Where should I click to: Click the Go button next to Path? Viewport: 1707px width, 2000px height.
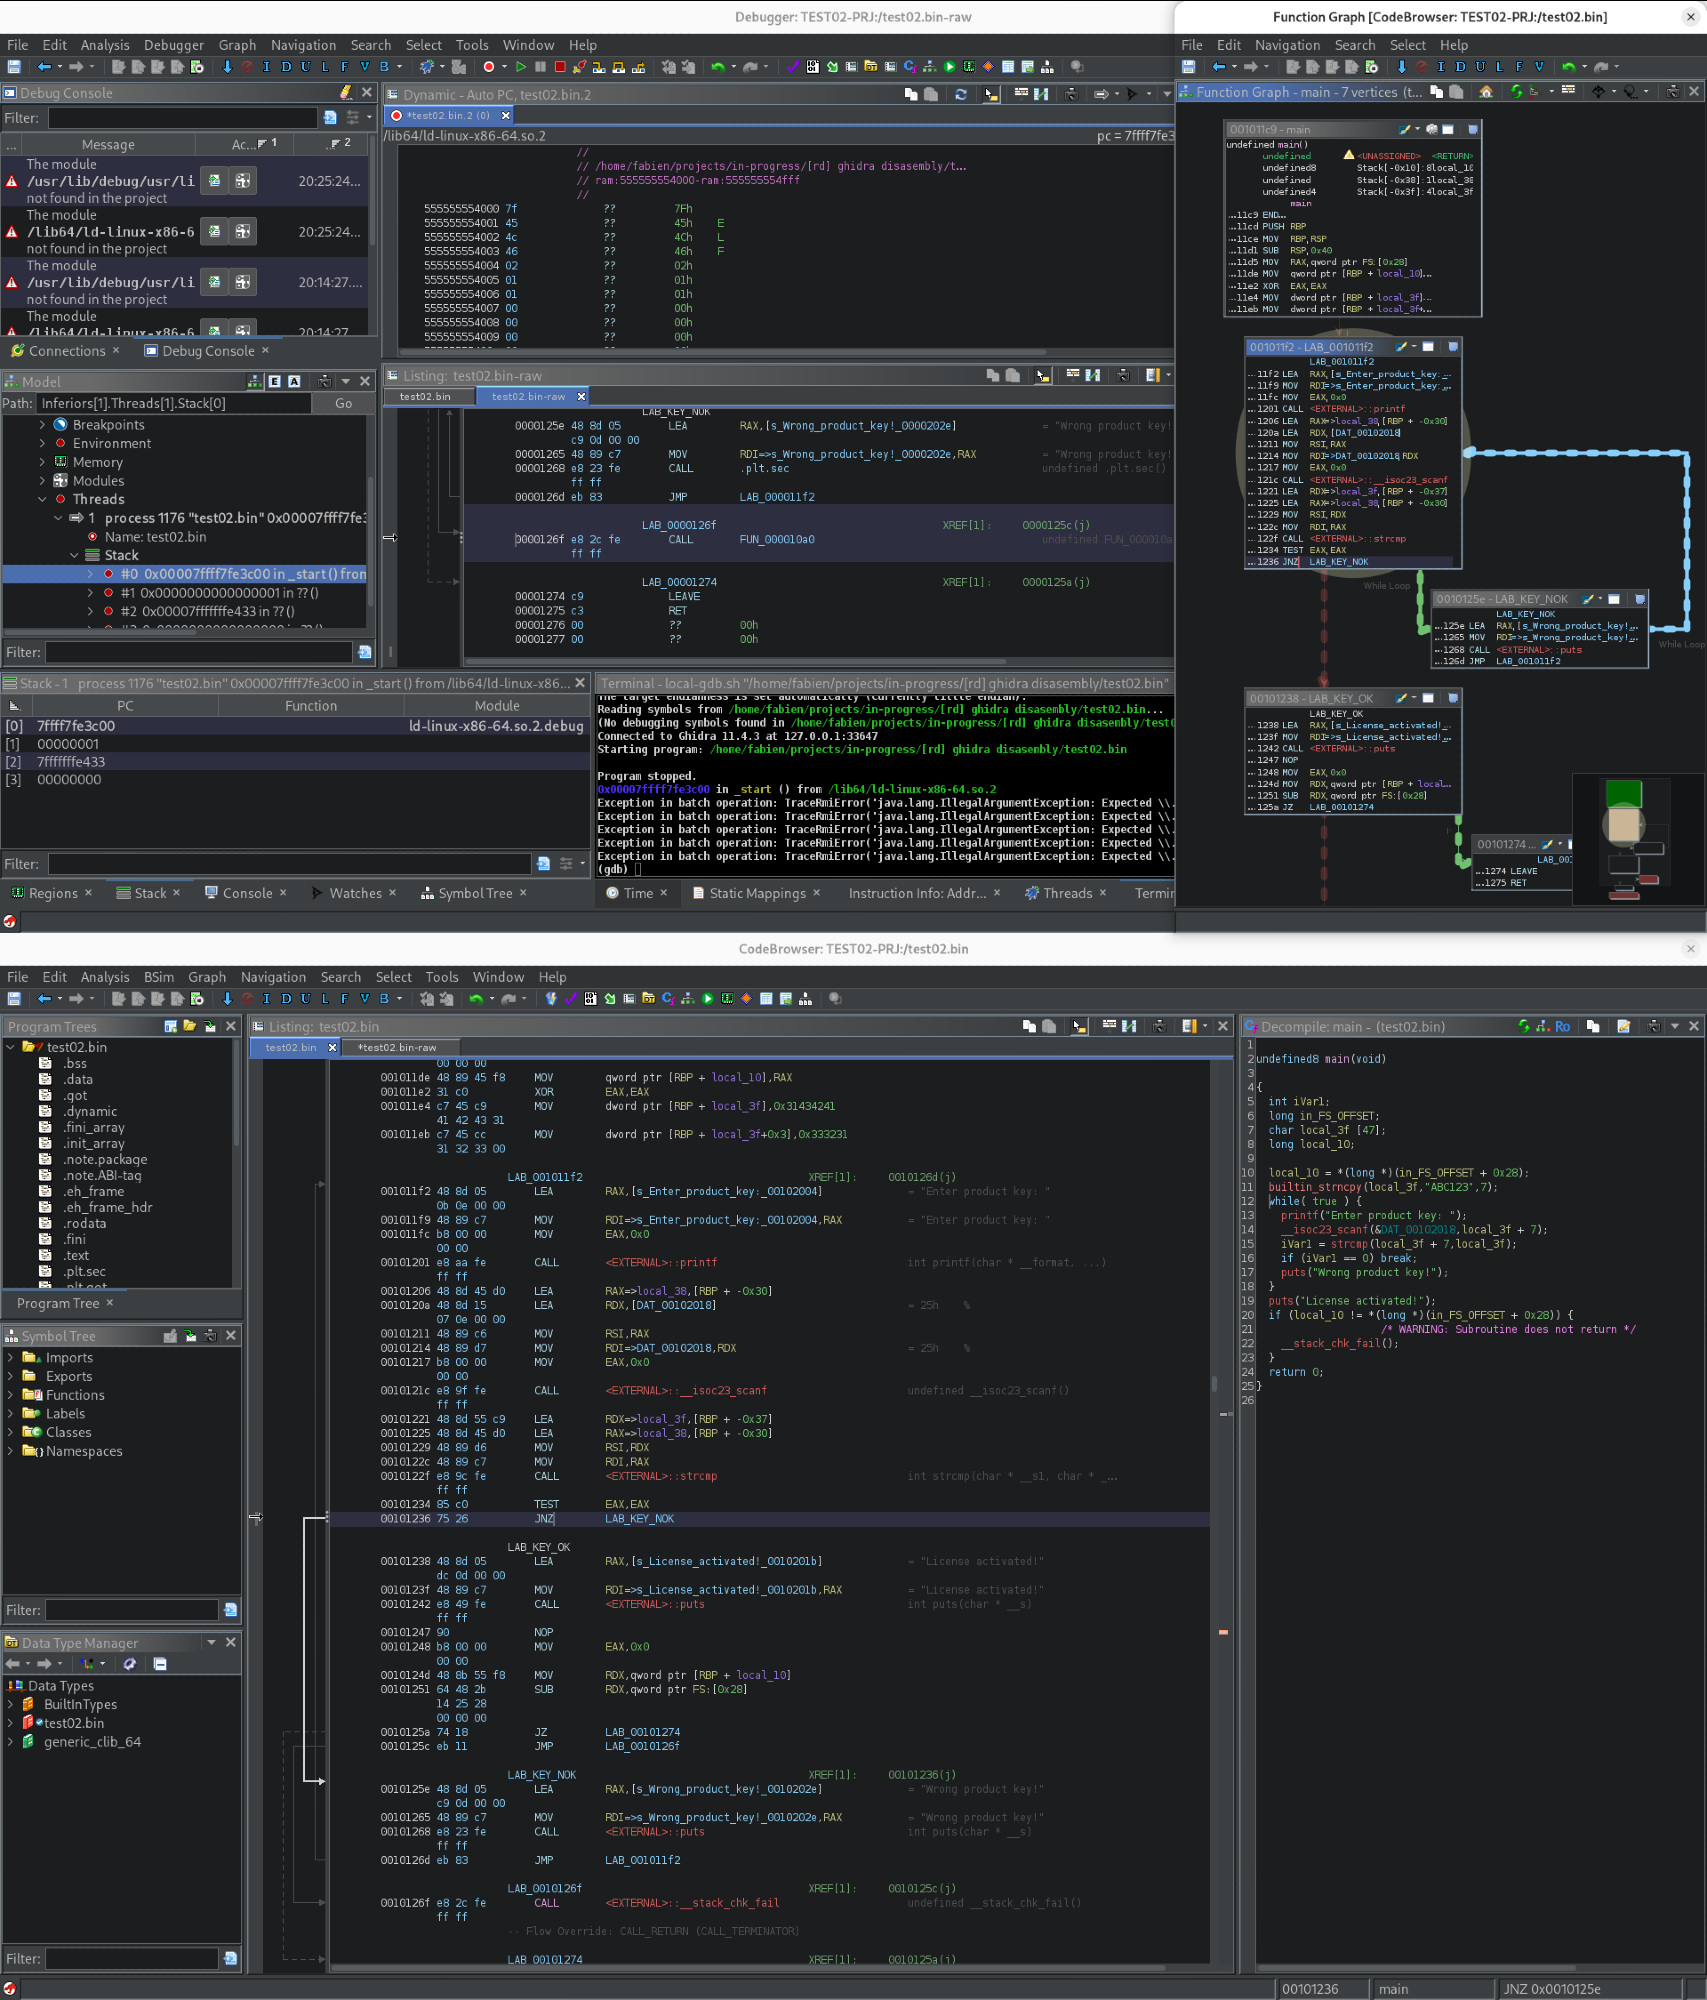tap(343, 403)
